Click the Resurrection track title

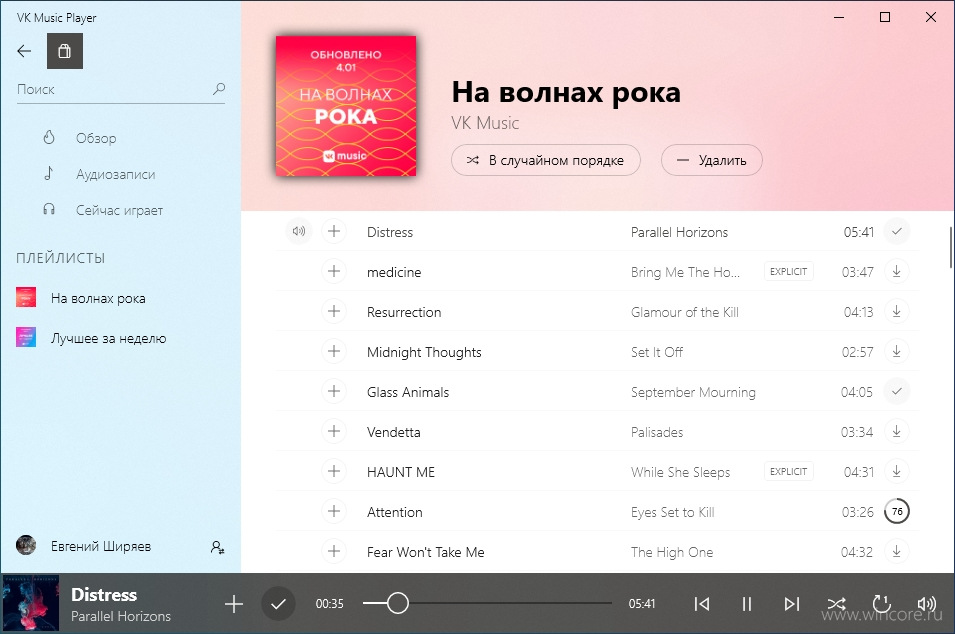click(404, 312)
